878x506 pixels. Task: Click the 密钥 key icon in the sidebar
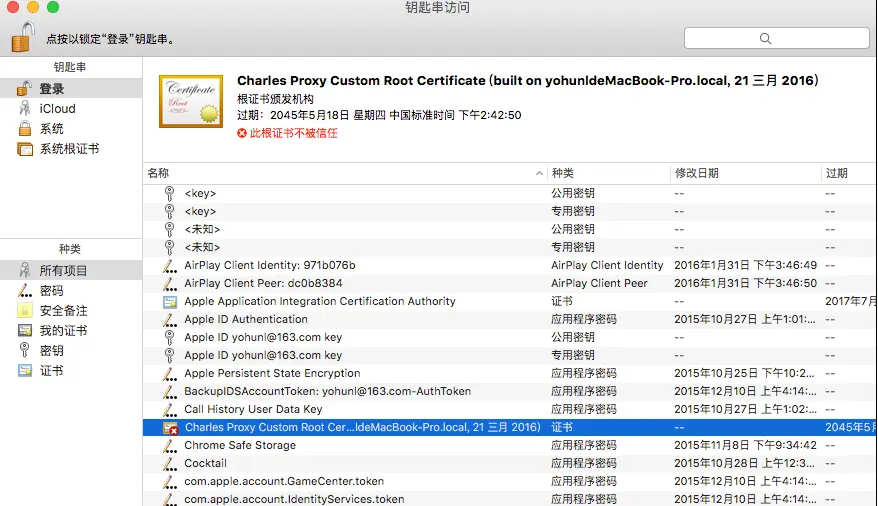coord(24,350)
